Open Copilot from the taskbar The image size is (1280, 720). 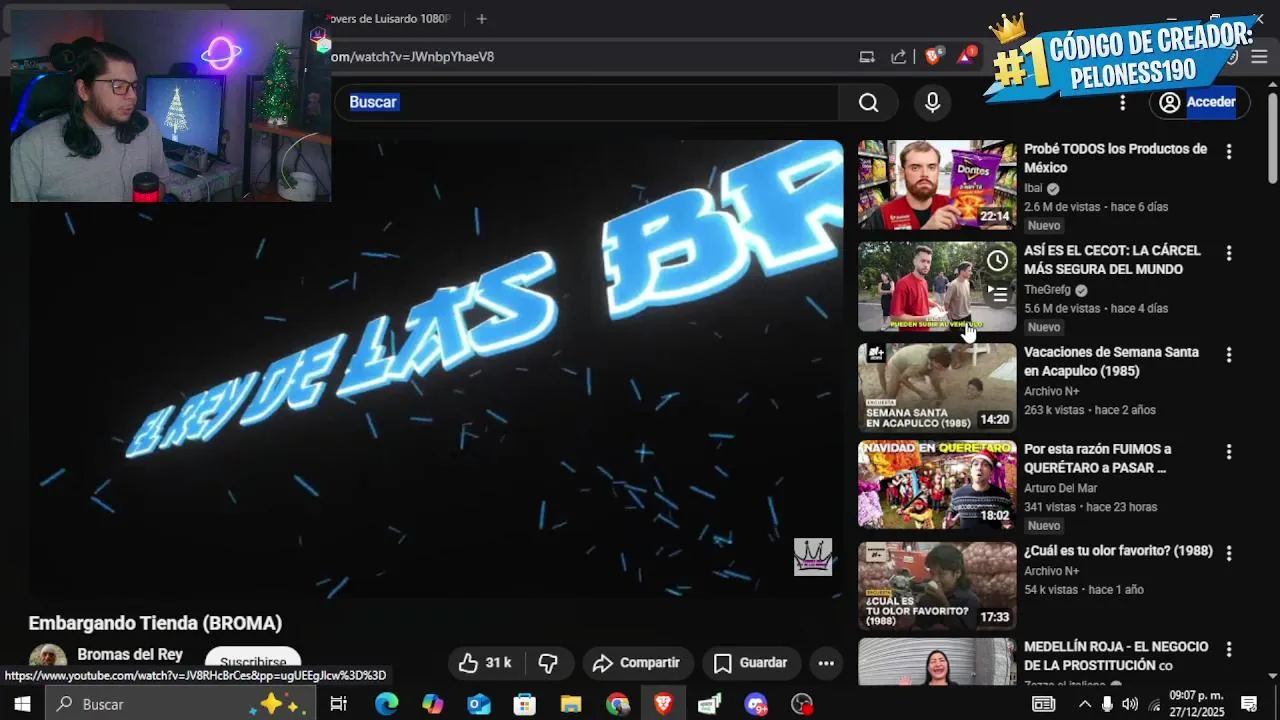[x=432, y=704]
